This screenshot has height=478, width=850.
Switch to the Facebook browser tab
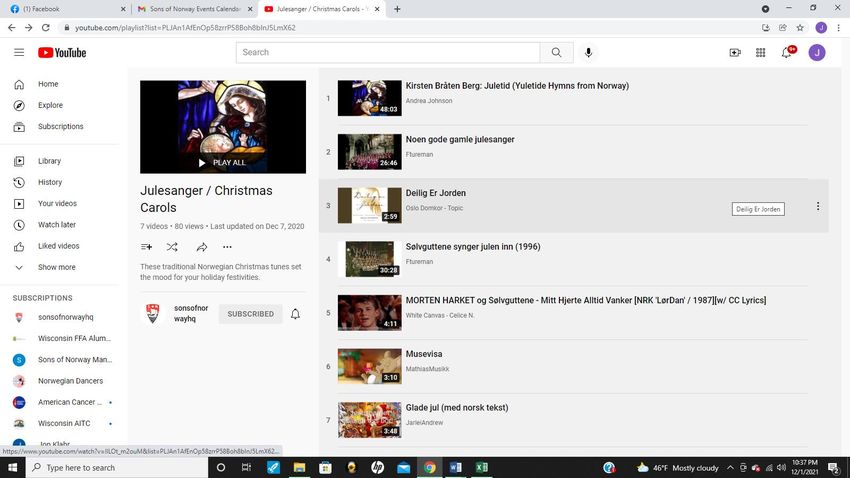click(65, 9)
